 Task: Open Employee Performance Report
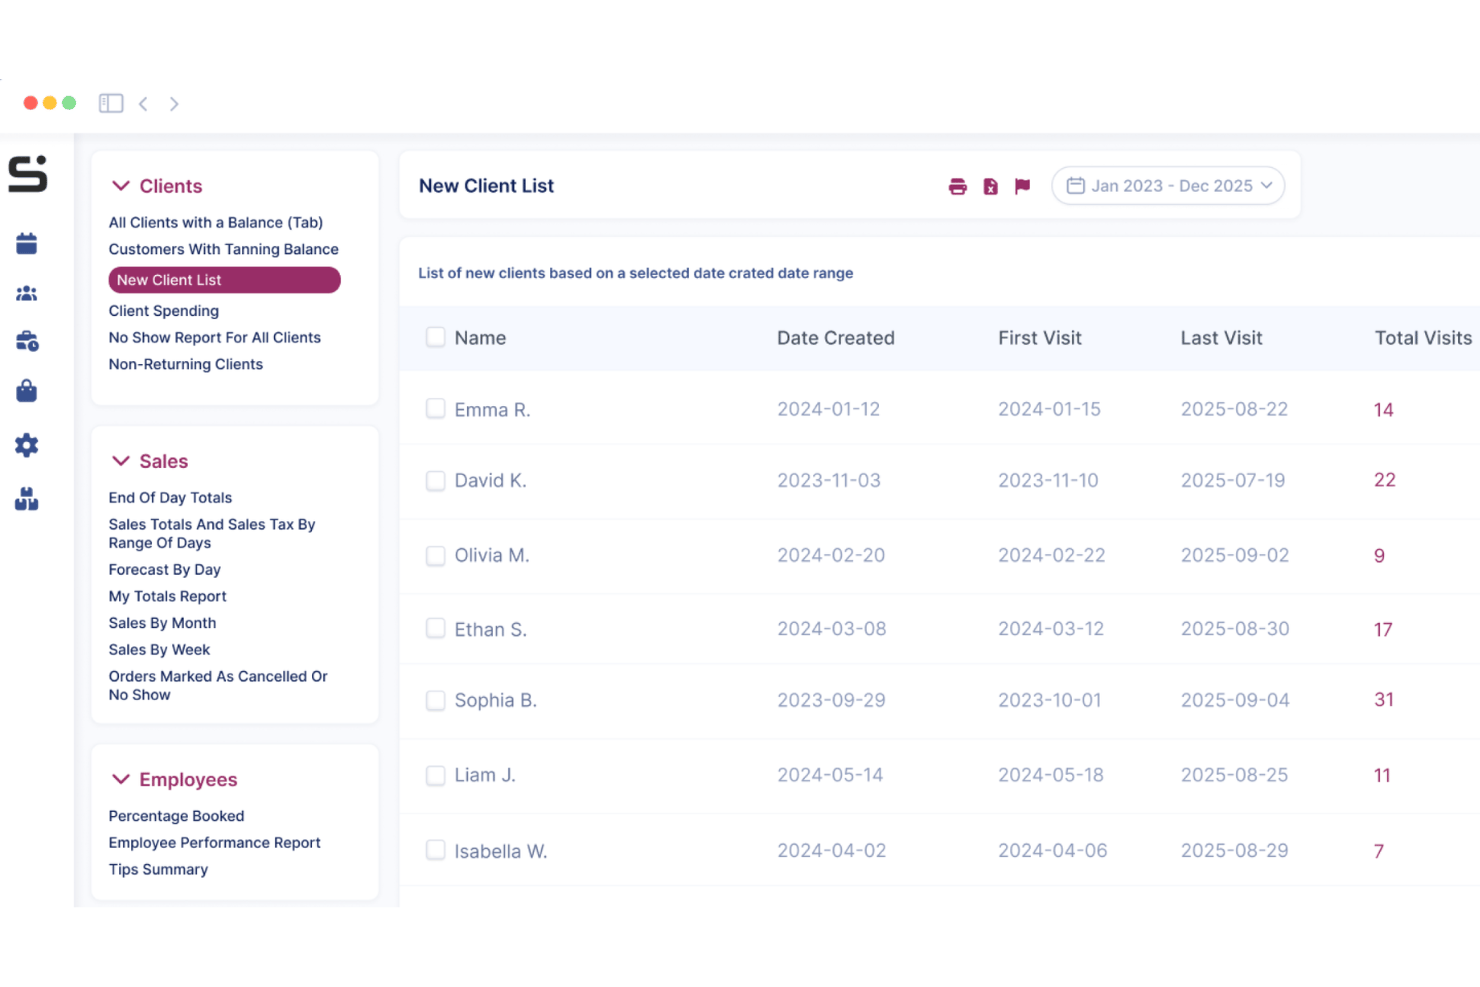(215, 843)
